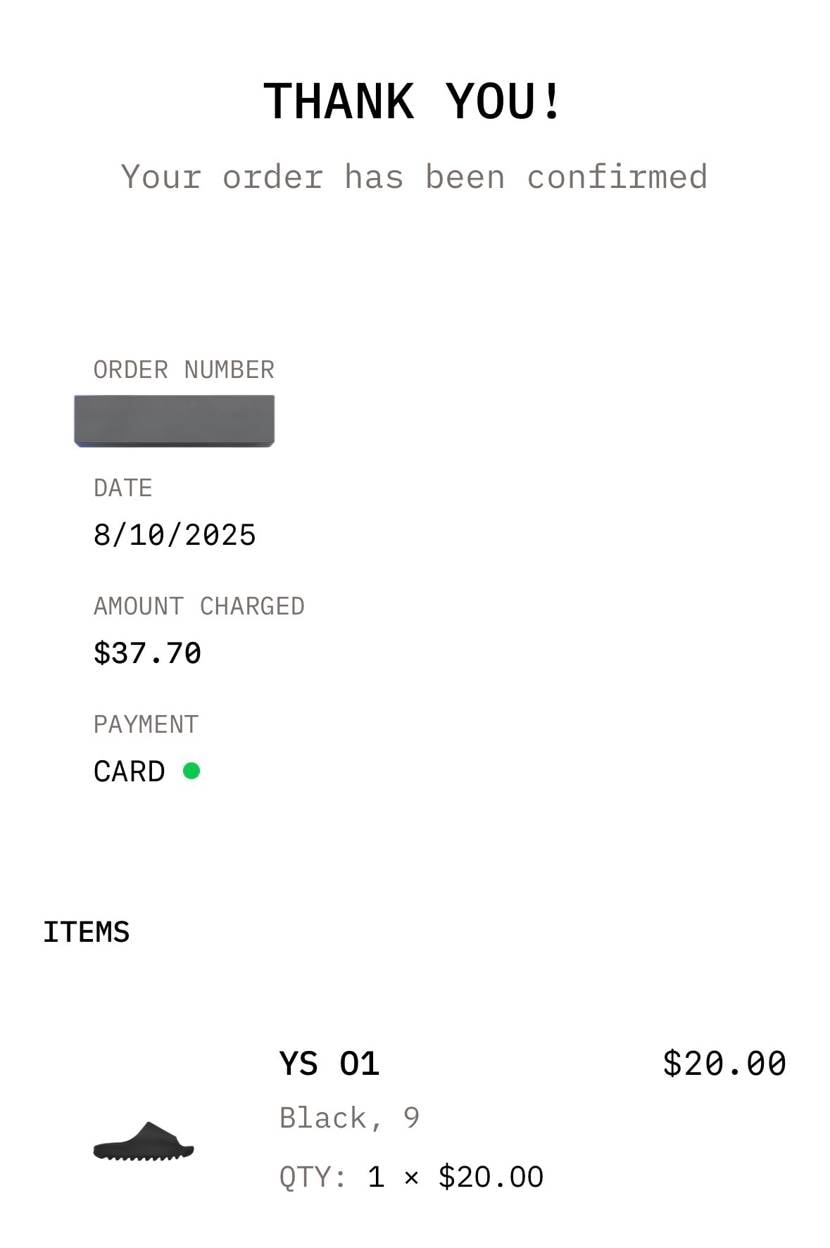The image size is (830, 1248).
Task: Click the "Your order has been confirmed" message
Action: pyautogui.click(x=414, y=177)
